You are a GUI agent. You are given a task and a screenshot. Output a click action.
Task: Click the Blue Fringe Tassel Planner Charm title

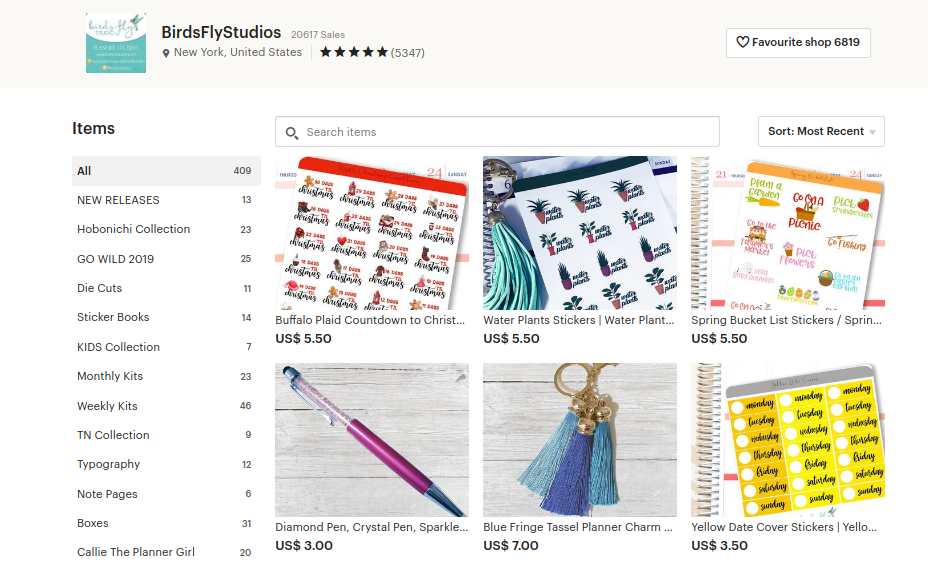[578, 527]
